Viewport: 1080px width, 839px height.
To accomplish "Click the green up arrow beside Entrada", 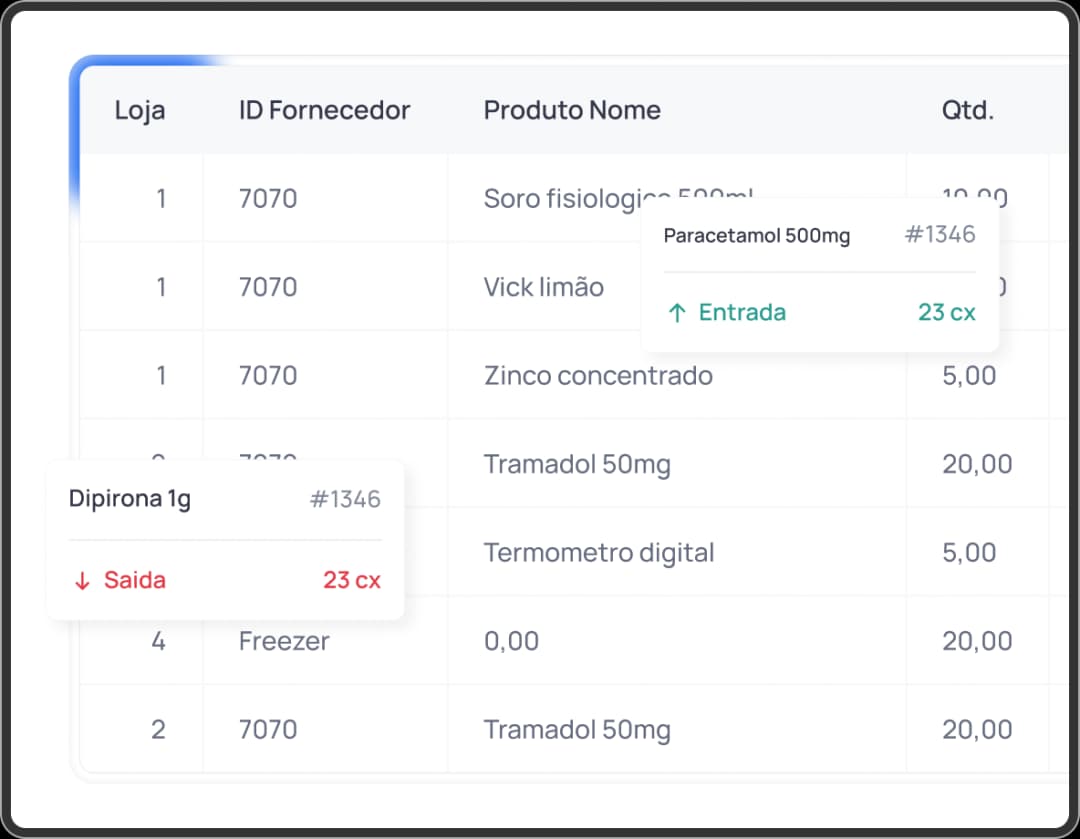I will click(677, 313).
